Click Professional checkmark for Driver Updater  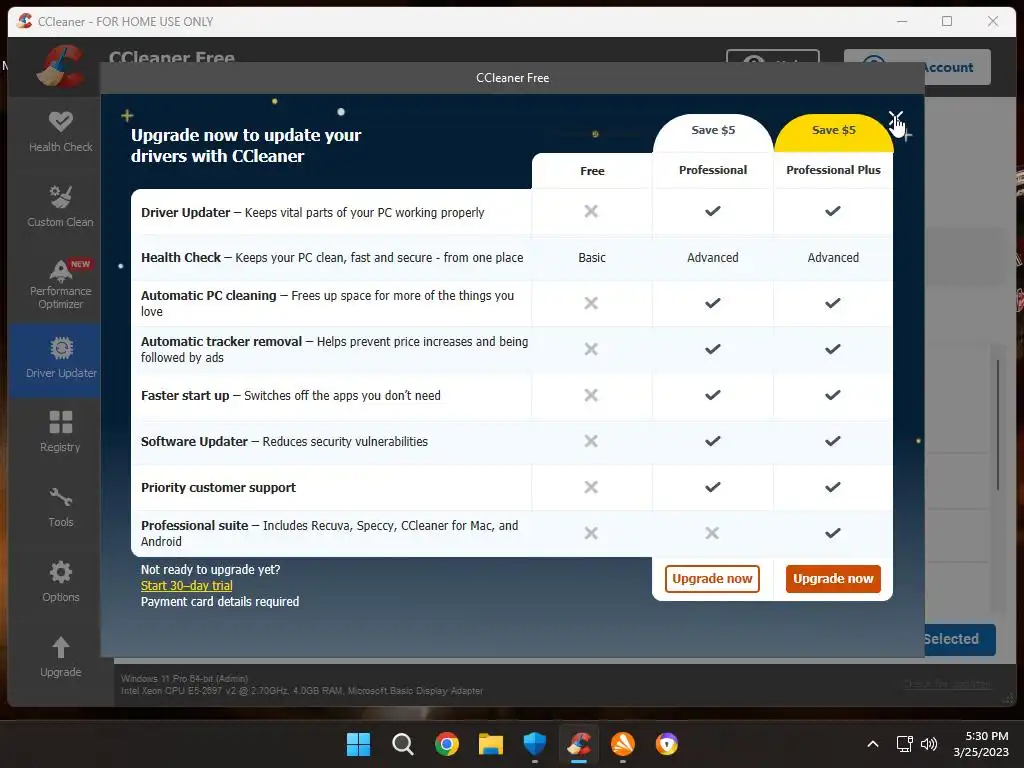tap(712, 211)
